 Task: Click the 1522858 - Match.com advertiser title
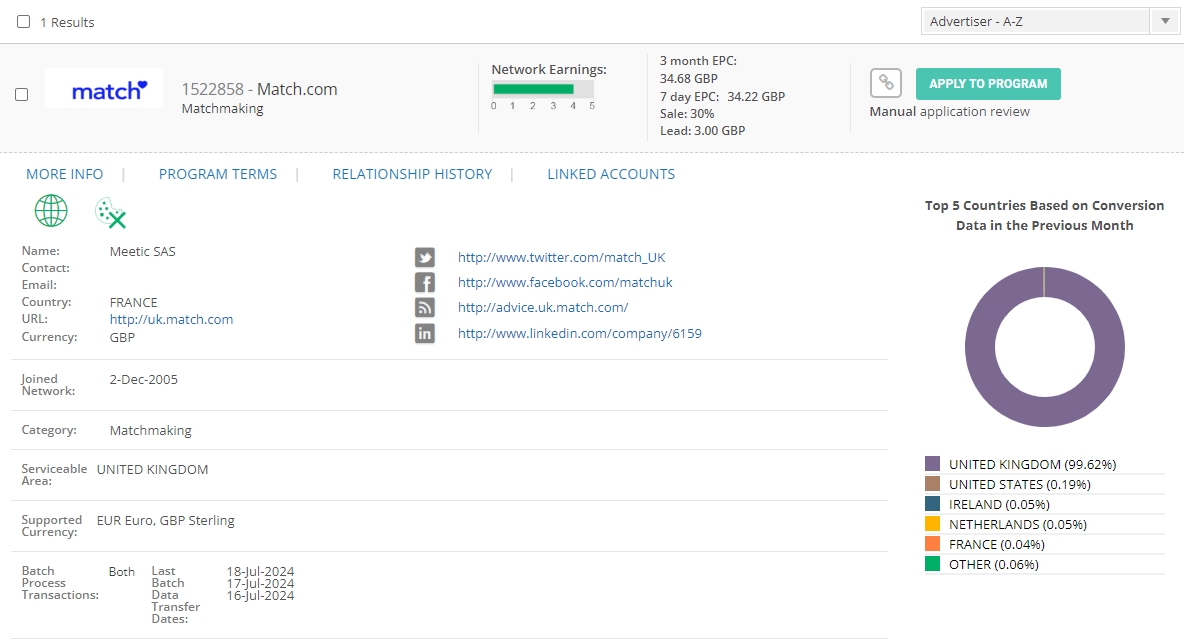(259, 89)
